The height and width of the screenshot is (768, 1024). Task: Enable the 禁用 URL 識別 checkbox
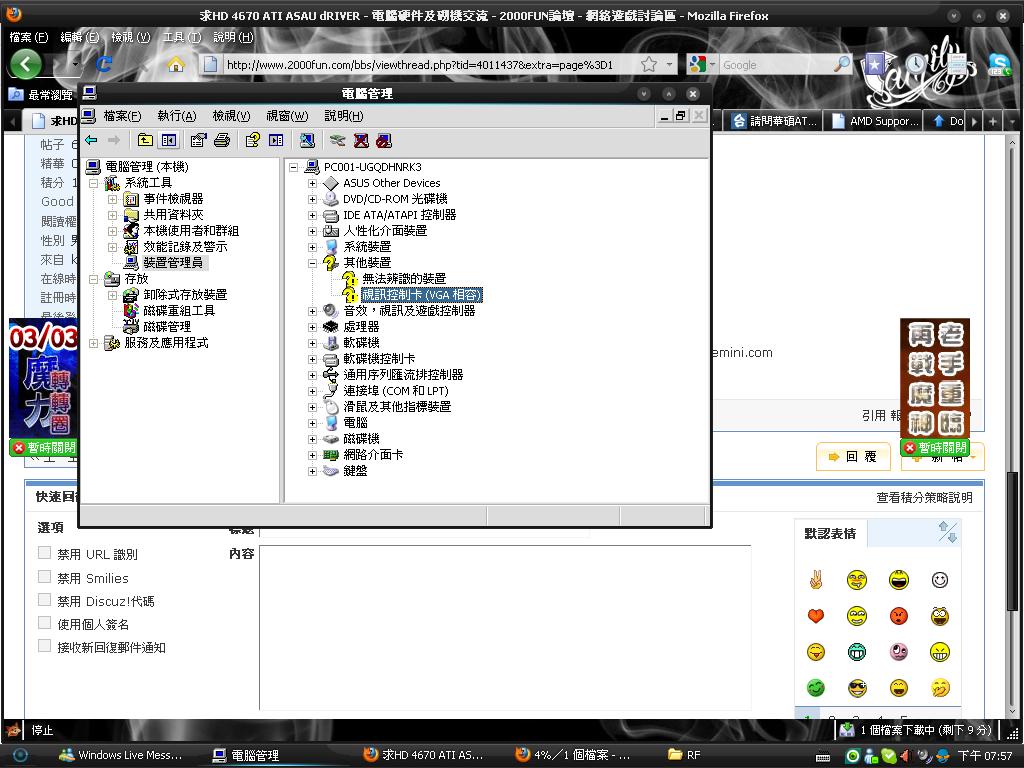45,553
